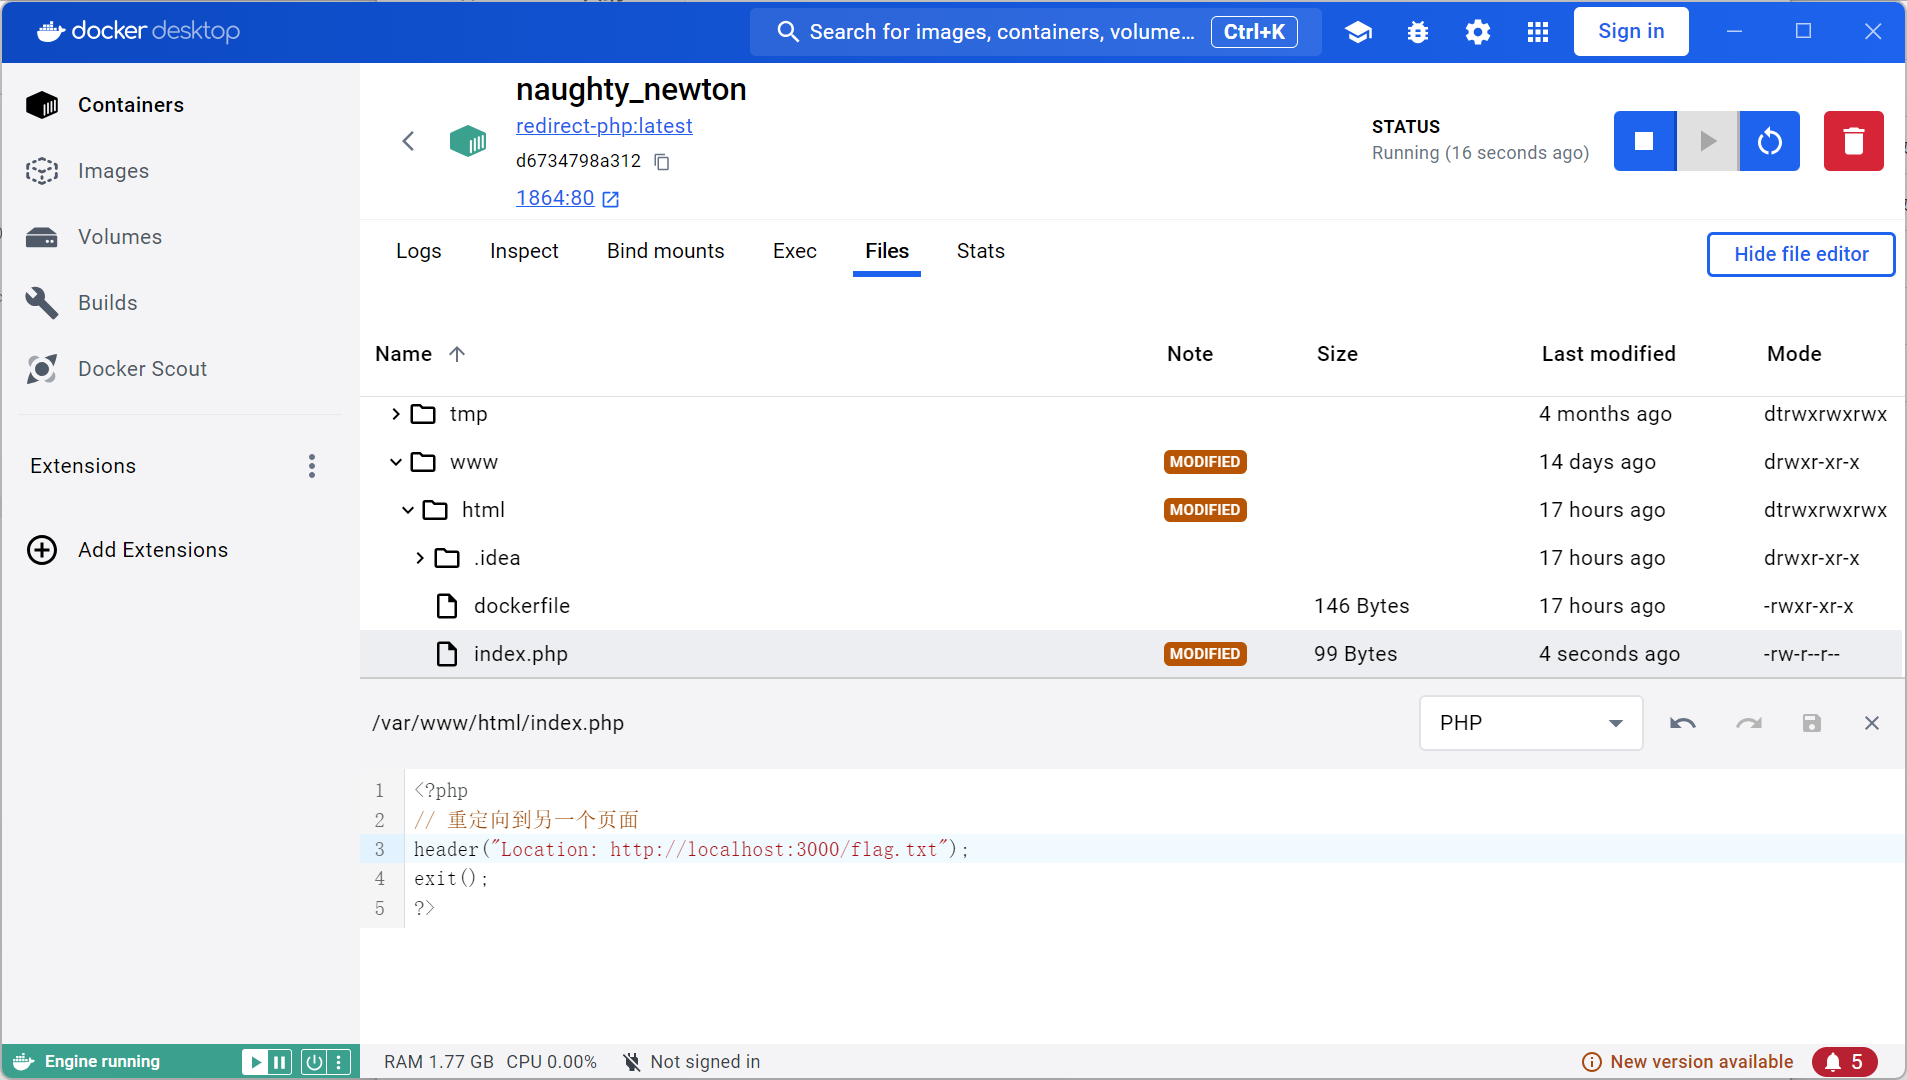This screenshot has height=1080, width=1907.
Task: Hide the file editor panel
Action: 1800,254
